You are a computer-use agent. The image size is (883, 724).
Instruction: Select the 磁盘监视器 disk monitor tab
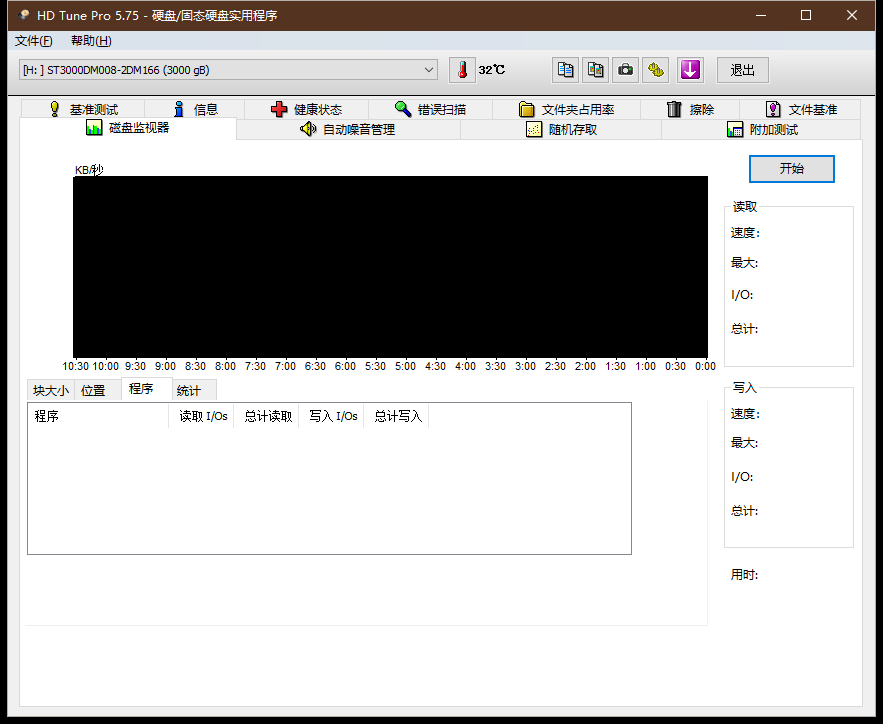tap(128, 128)
